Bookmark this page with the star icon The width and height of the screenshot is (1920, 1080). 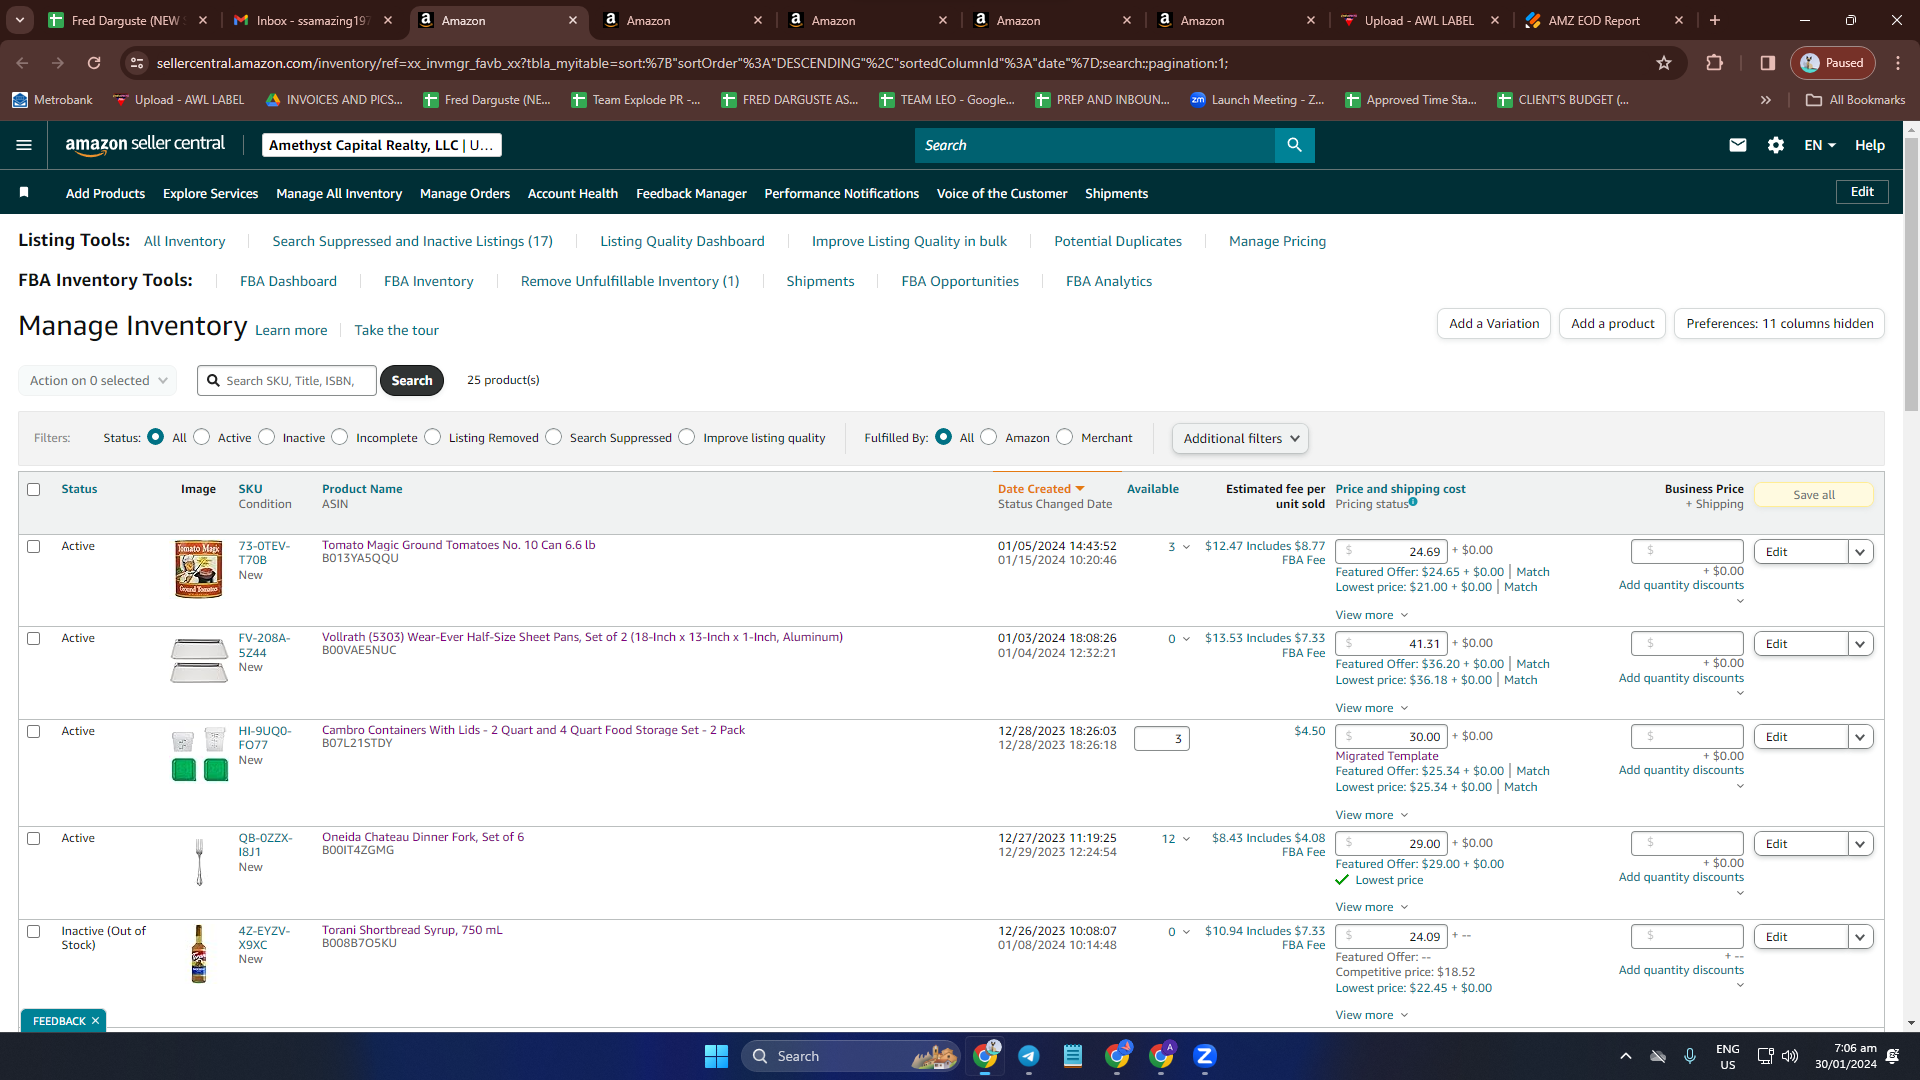[x=1664, y=63]
